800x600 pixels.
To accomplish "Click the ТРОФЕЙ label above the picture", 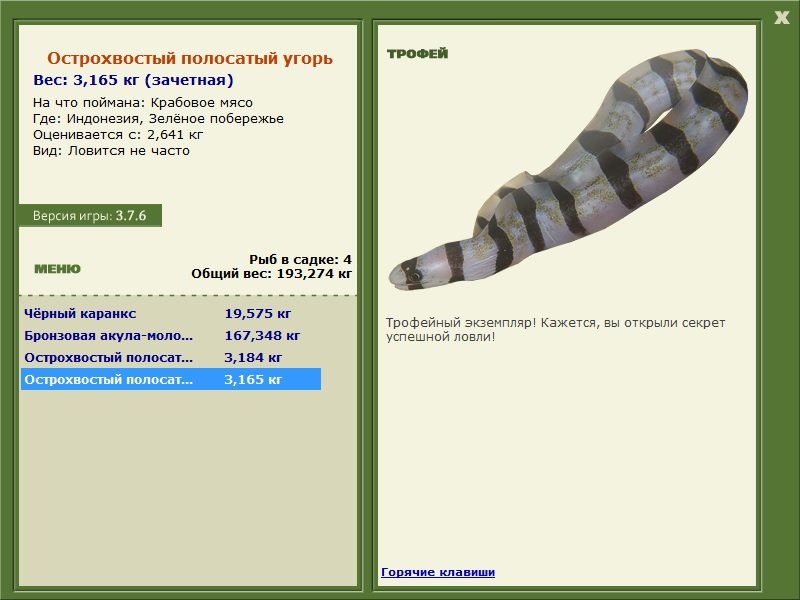I will tap(417, 54).
